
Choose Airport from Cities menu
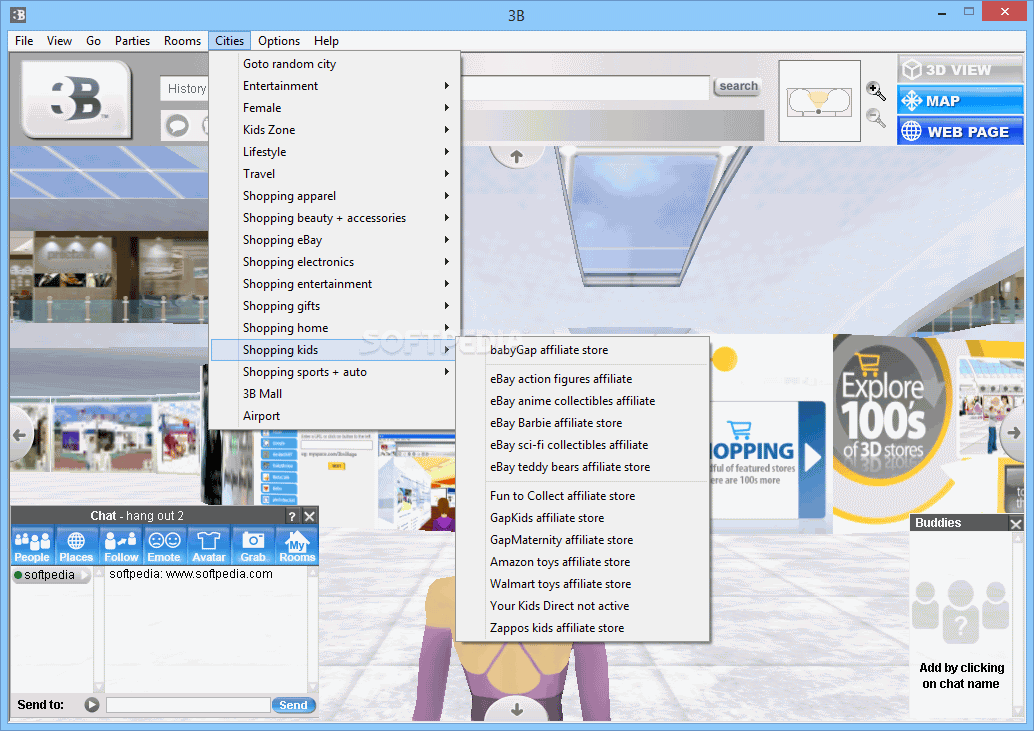click(335, 416)
